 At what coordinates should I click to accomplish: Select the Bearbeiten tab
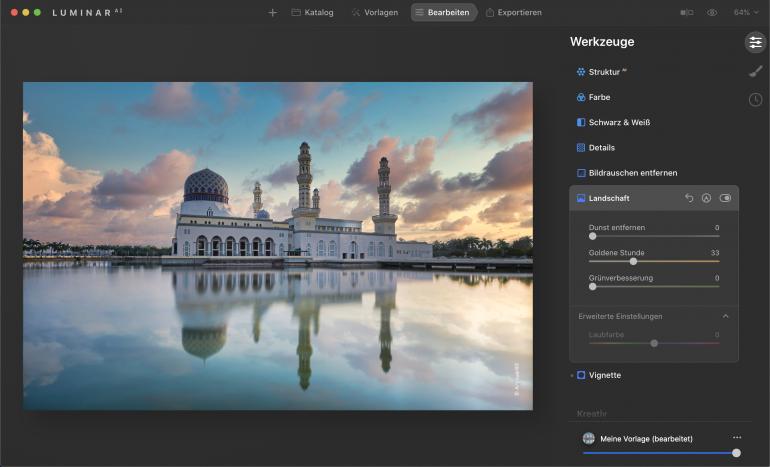click(x=443, y=12)
